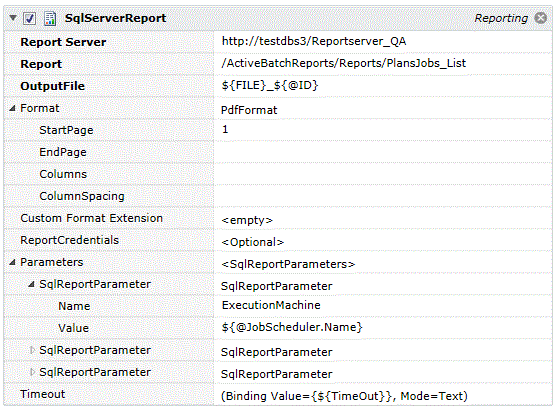Select the Custom Format Extension value

point(383,219)
